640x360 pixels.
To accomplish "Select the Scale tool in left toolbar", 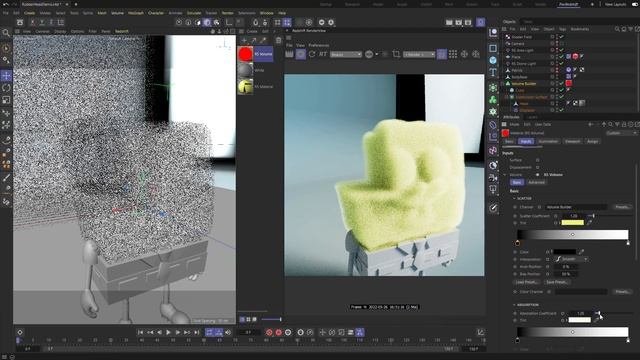I will pos(6,100).
